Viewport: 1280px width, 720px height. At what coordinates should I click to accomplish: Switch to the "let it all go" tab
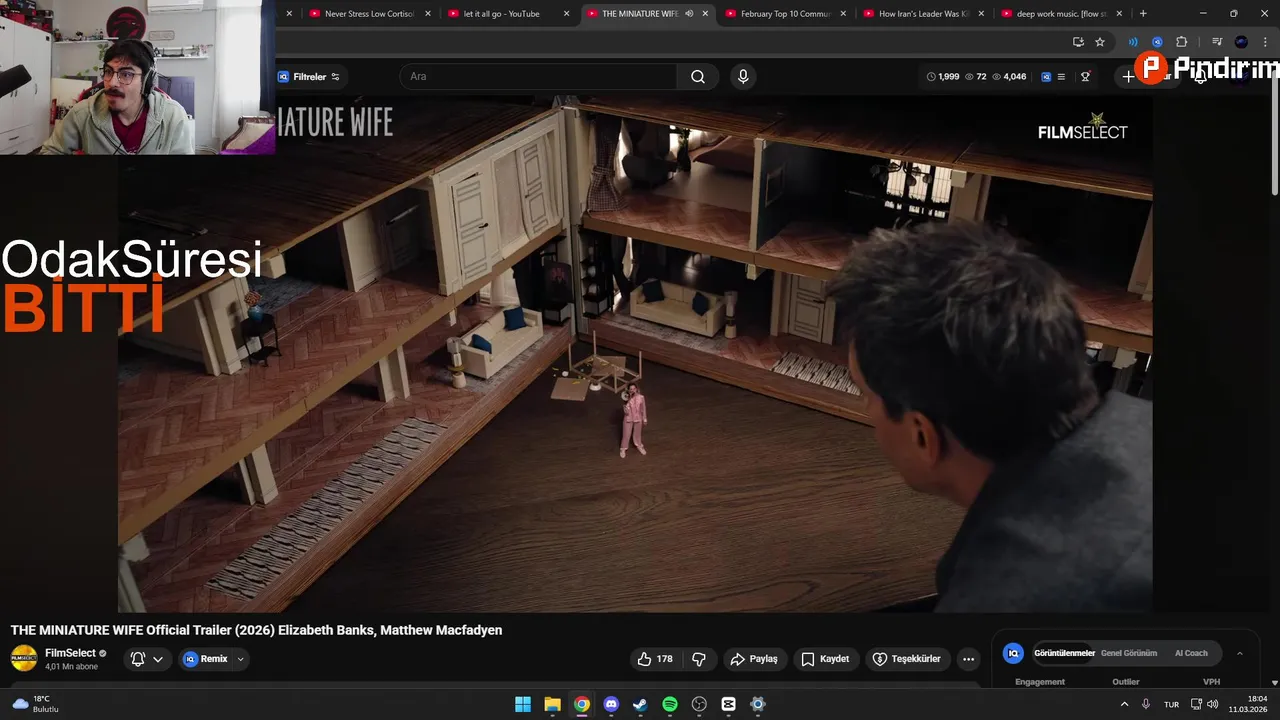500,14
